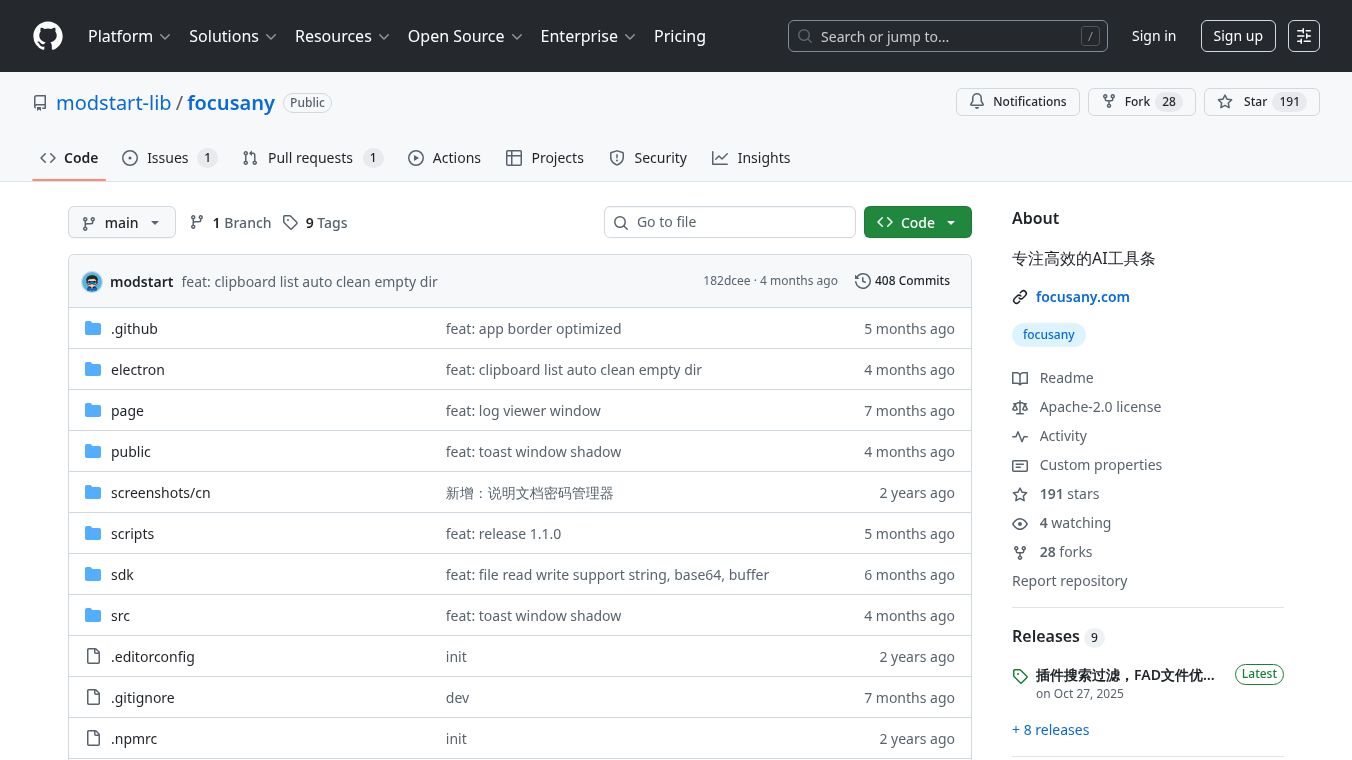The width and height of the screenshot is (1352, 760).
Task: Open the Open Source navigation menu
Action: click(x=464, y=36)
